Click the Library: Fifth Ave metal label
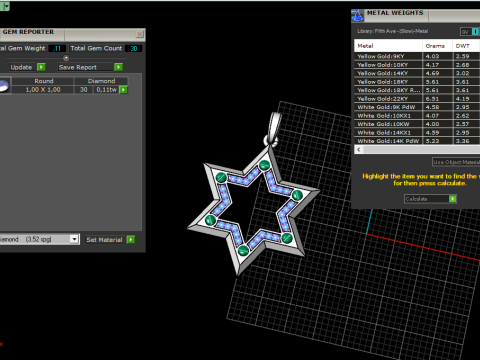The image size is (480, 360). click(x=393, y=31)
